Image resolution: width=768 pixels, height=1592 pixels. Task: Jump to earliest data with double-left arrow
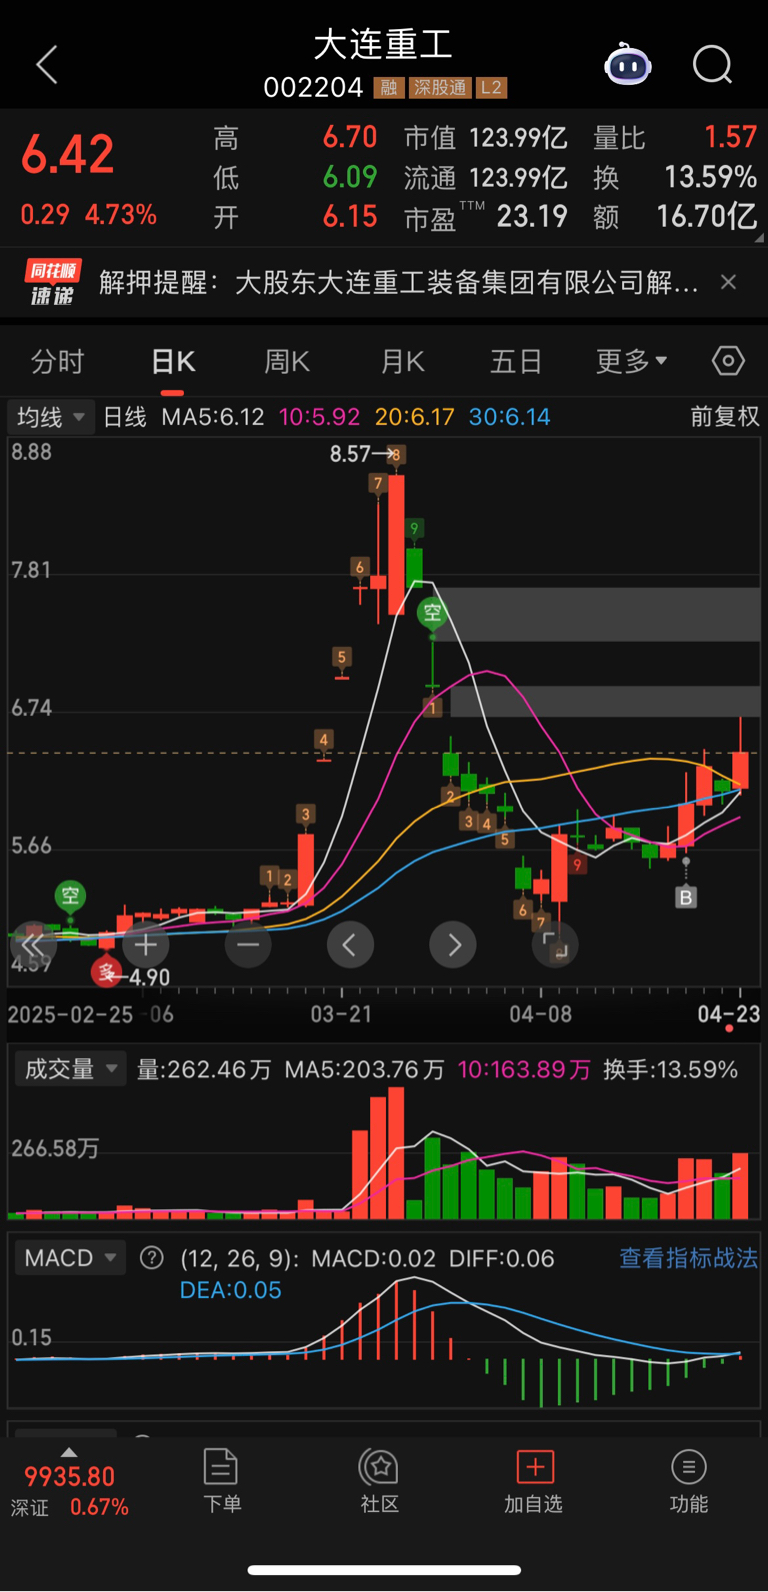33,945
